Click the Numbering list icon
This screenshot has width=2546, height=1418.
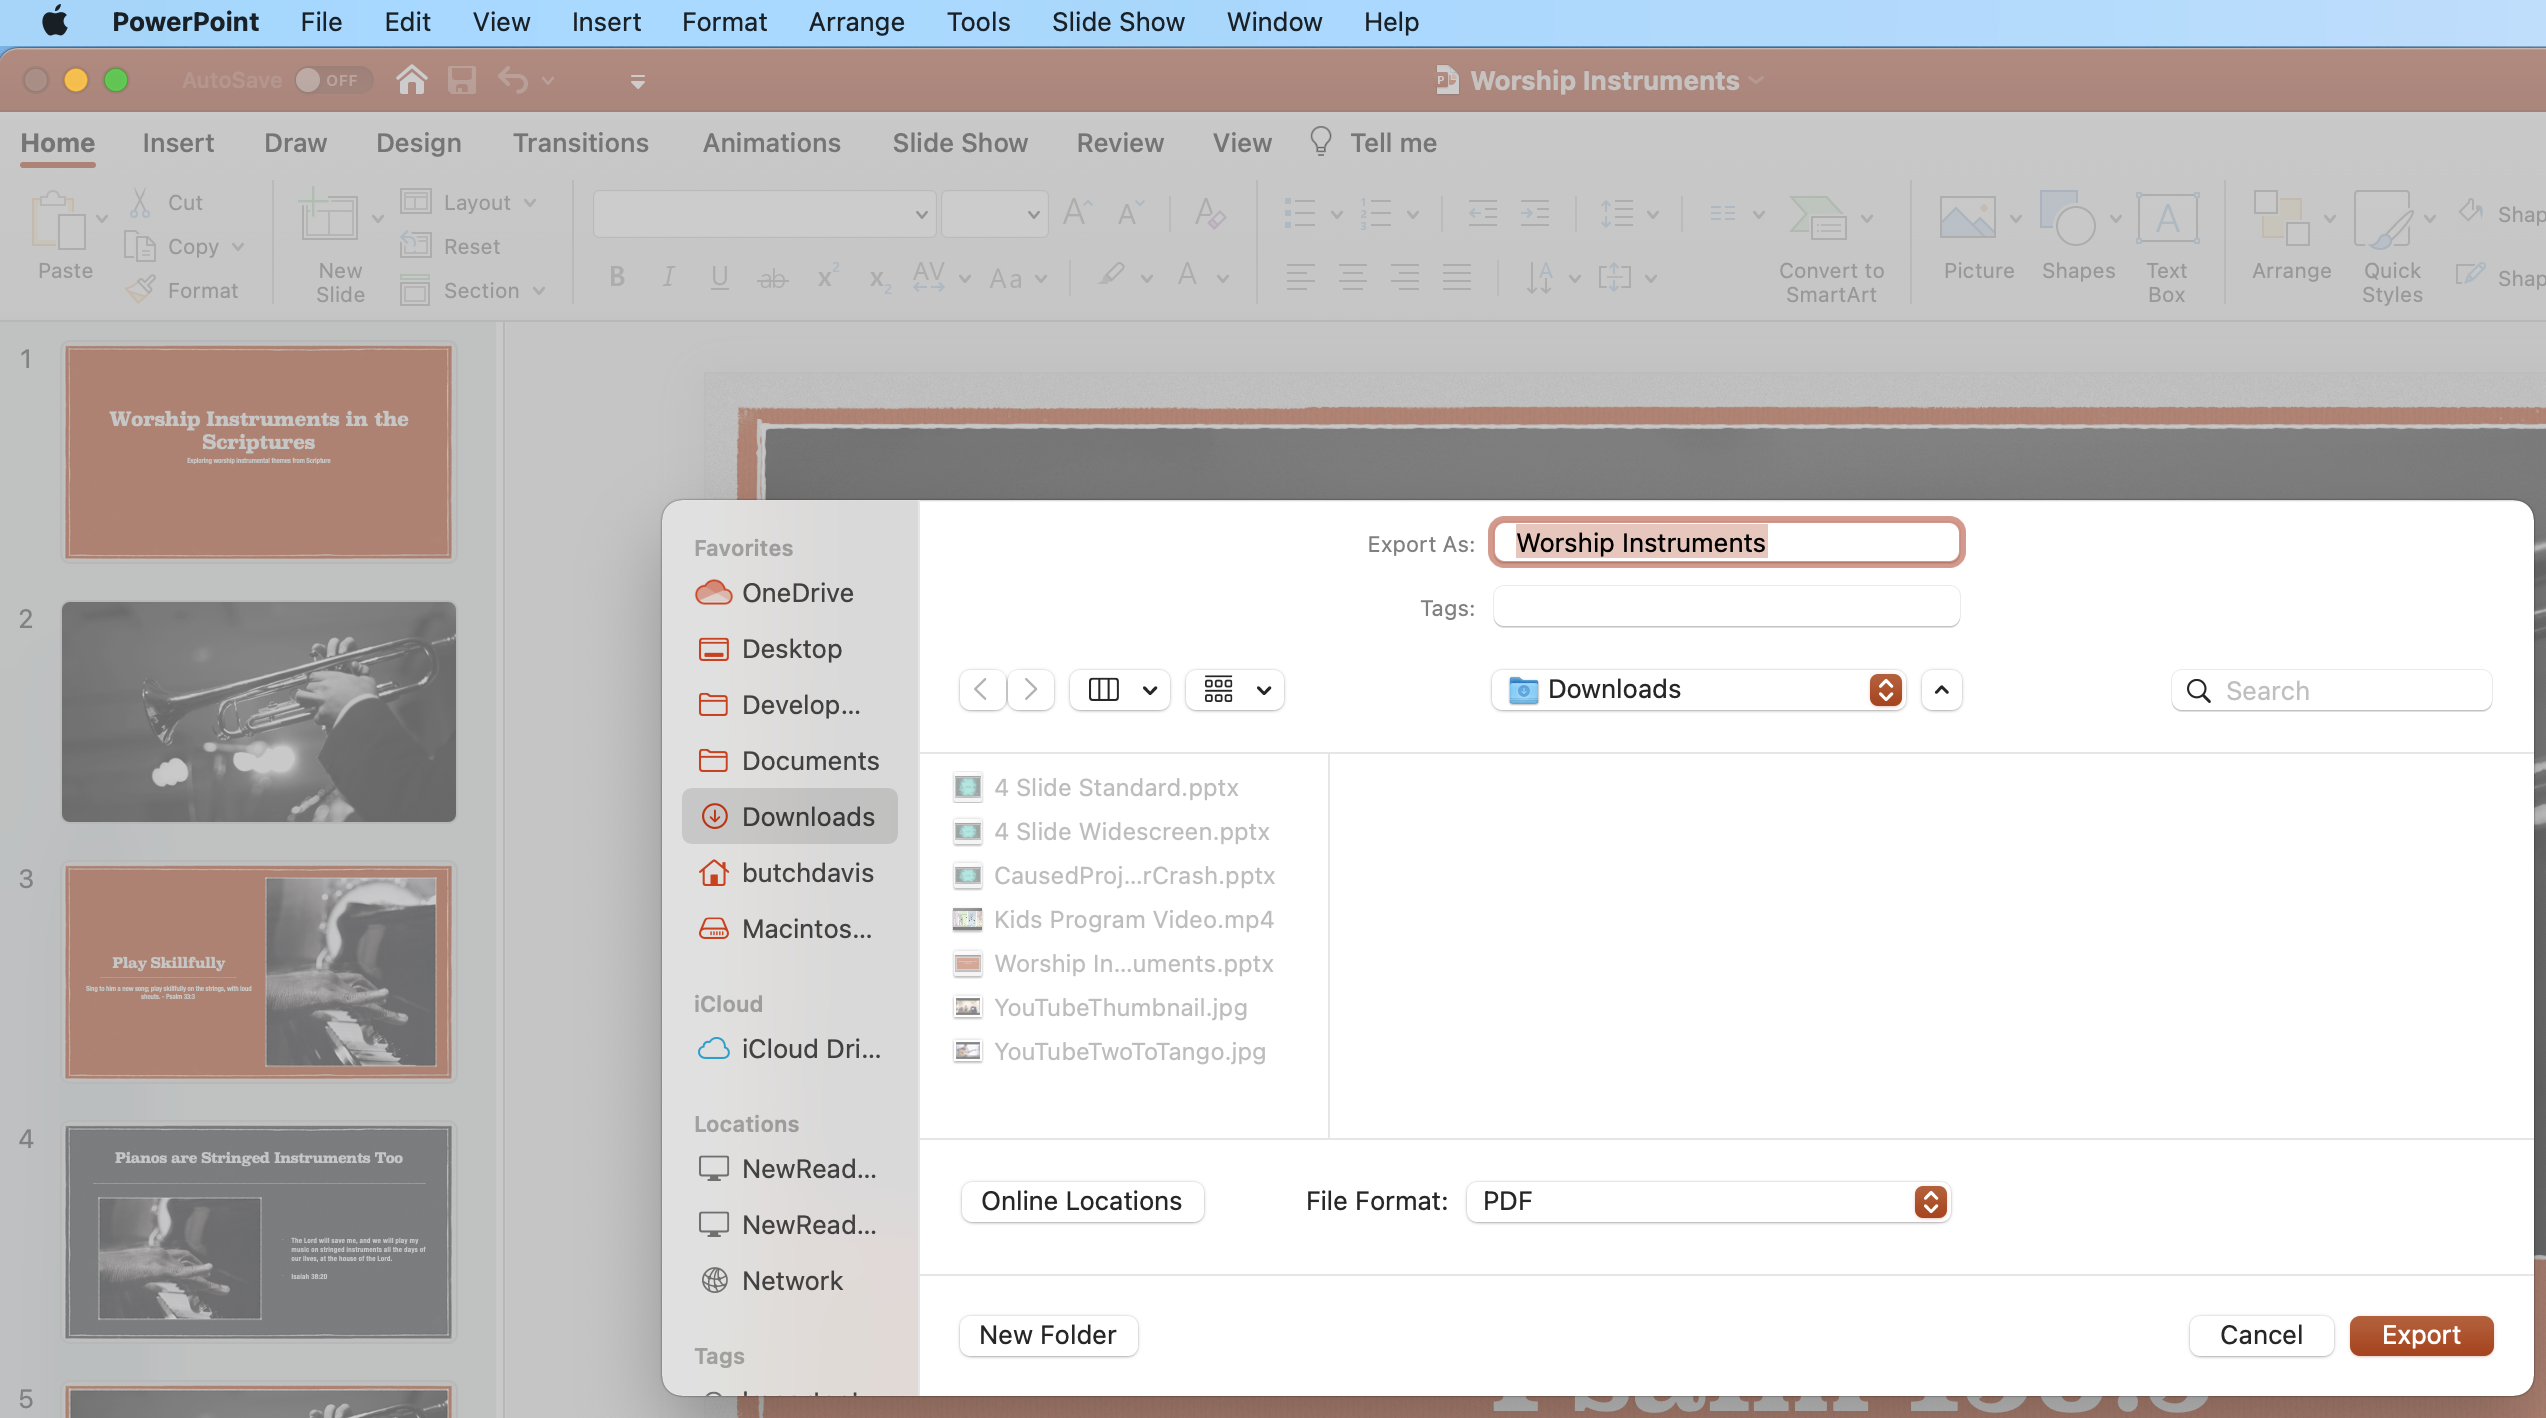pyautogui.click(x=1377, y=213)
